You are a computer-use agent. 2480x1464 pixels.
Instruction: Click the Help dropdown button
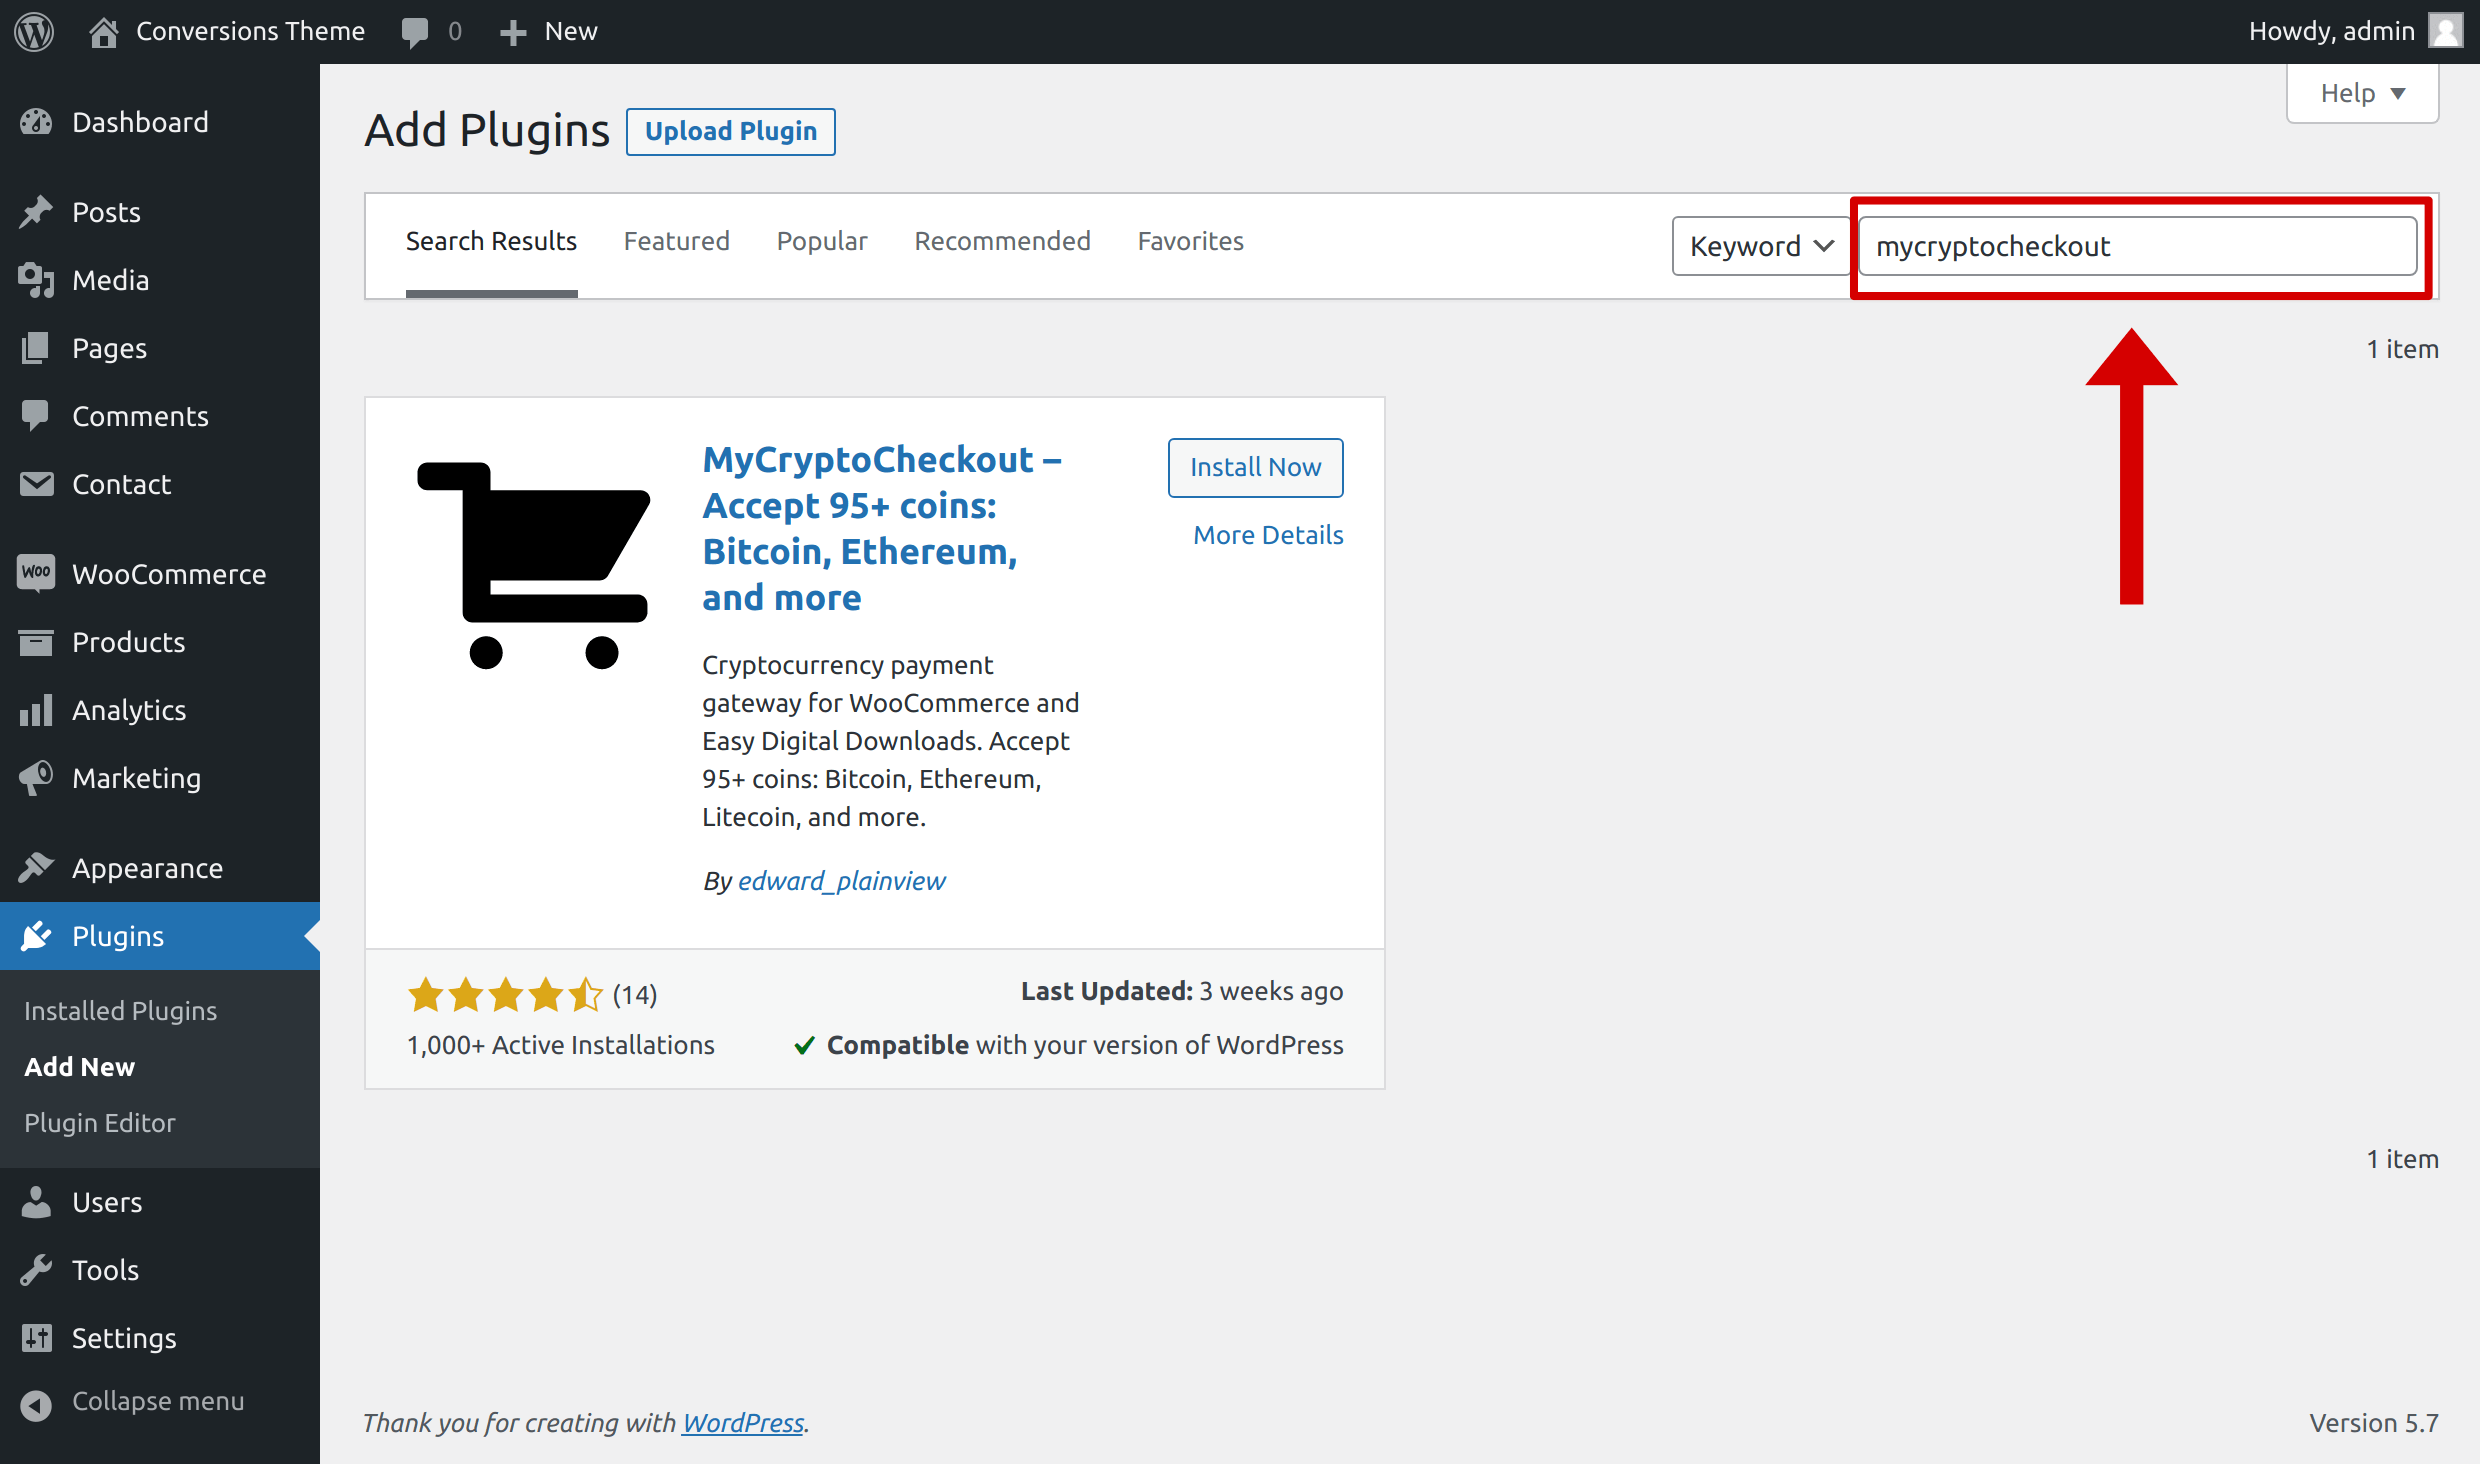tap(2360, 92)
